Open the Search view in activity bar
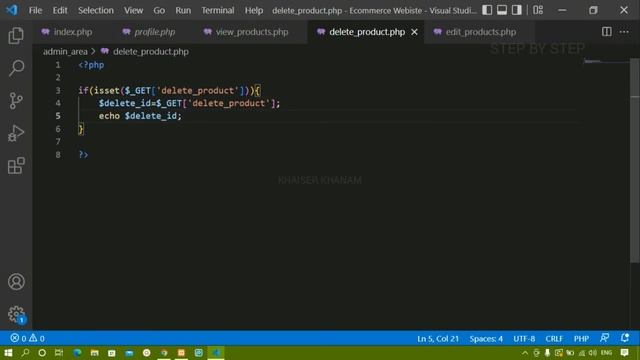Image resolution: width=640 pixels, height=360 pixels. (16, 68)
